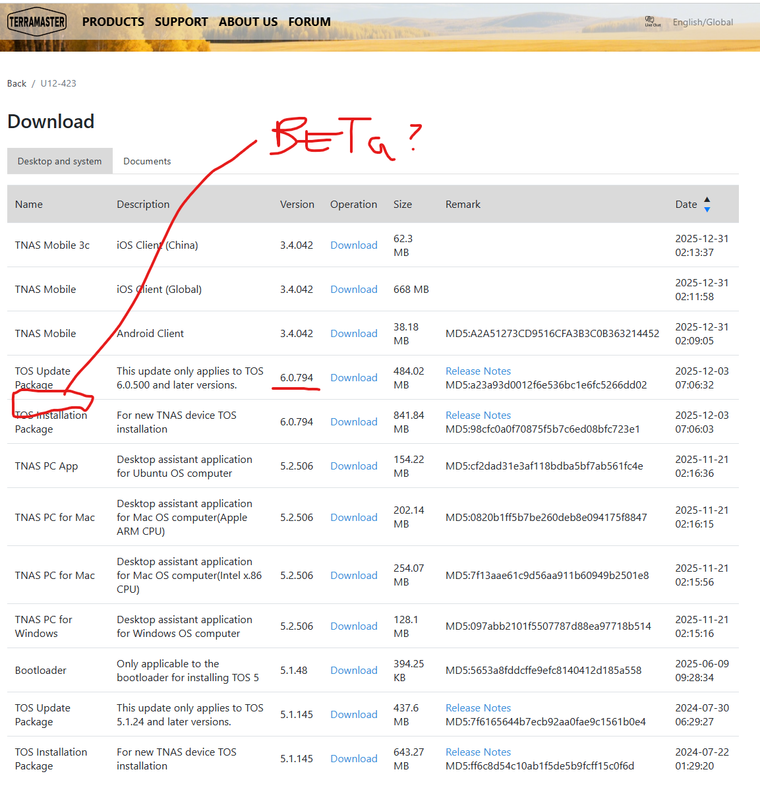This screenshot has height=800, width=760.
Task: Select the TNAS Mobile 3c name cell
Action: point(52,245)
